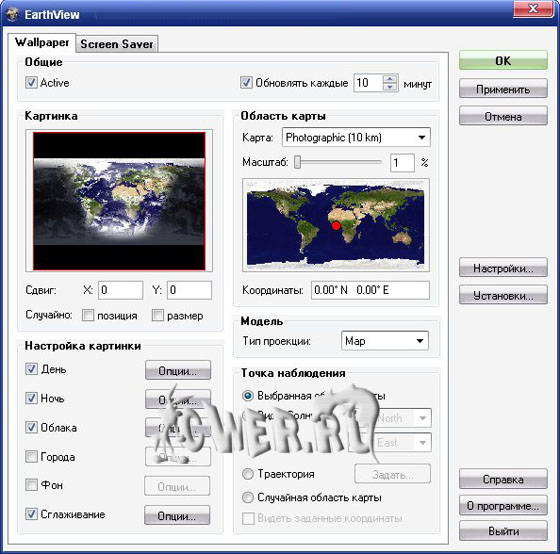The width and height of the screenshot is (560, 554).
Task: Decrease the update interval with down arrow
Action: (x=390, y=87)
